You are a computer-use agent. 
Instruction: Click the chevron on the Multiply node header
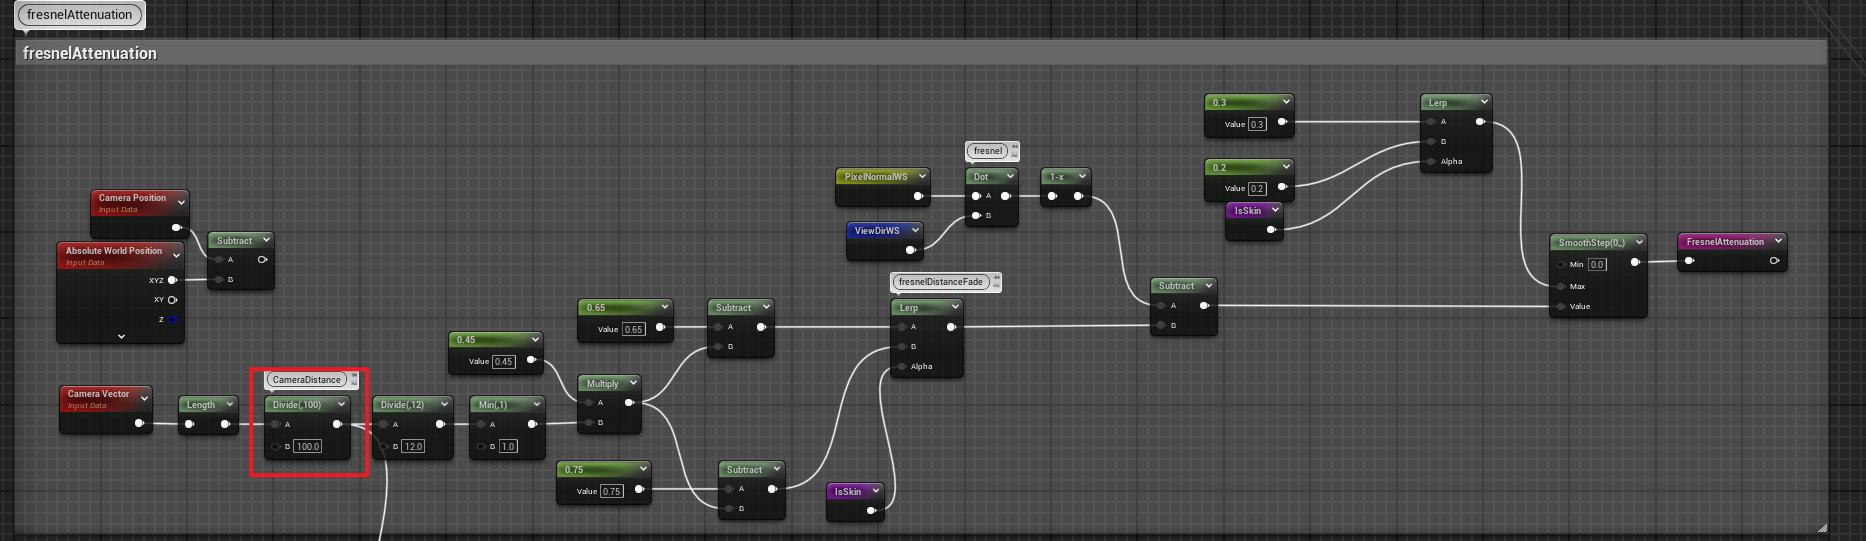633,383
